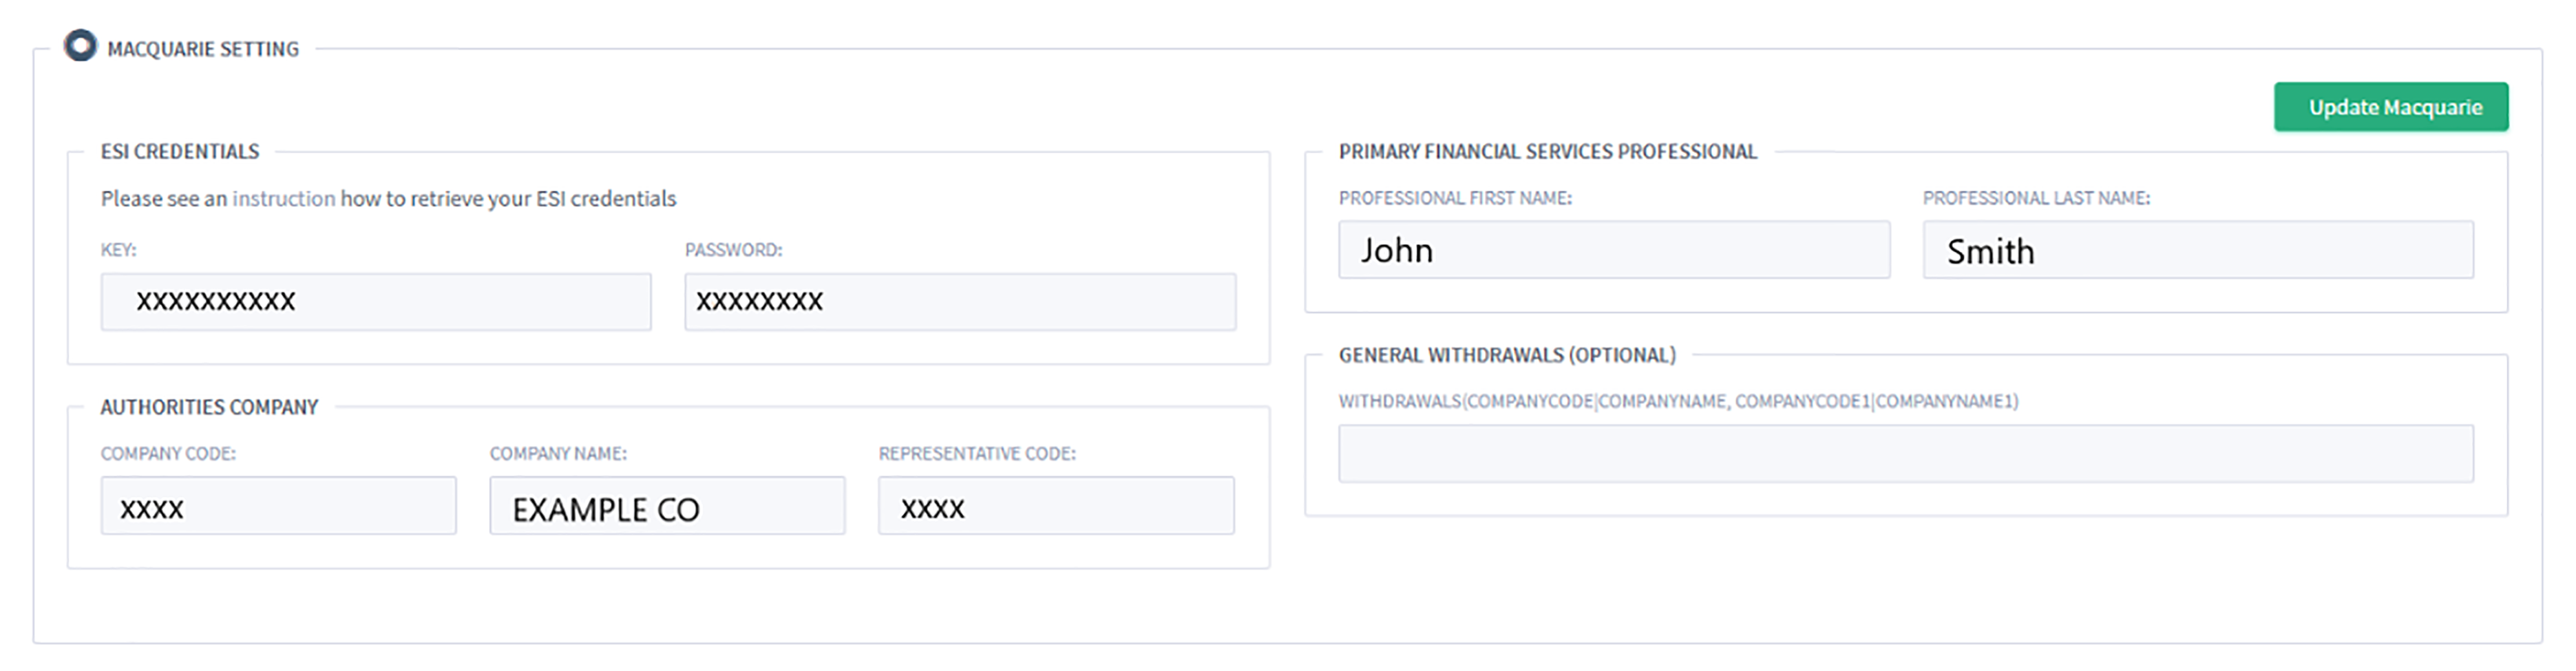Click the GENERAL WITHDRAWALS (OPTIONAL) heading
This screenshot has height=671, width=2576.
coord(1507,355)
